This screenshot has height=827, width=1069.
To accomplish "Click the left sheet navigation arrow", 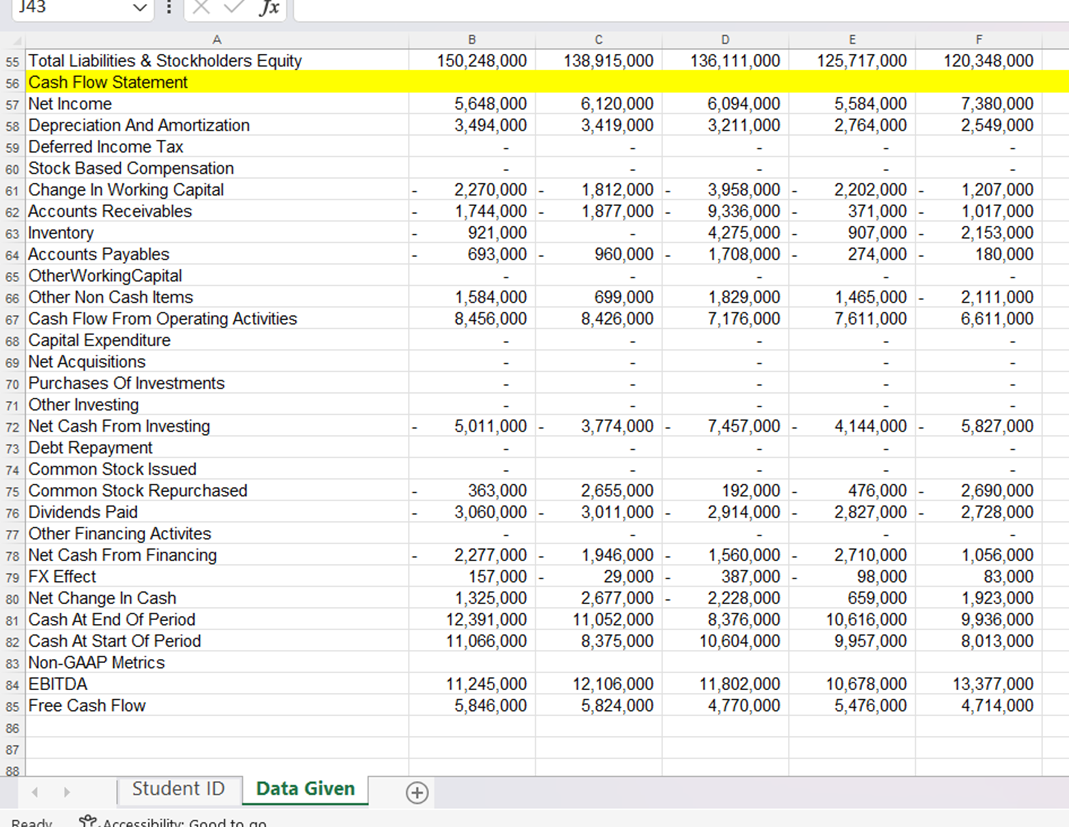I will (x=34, y=790).
